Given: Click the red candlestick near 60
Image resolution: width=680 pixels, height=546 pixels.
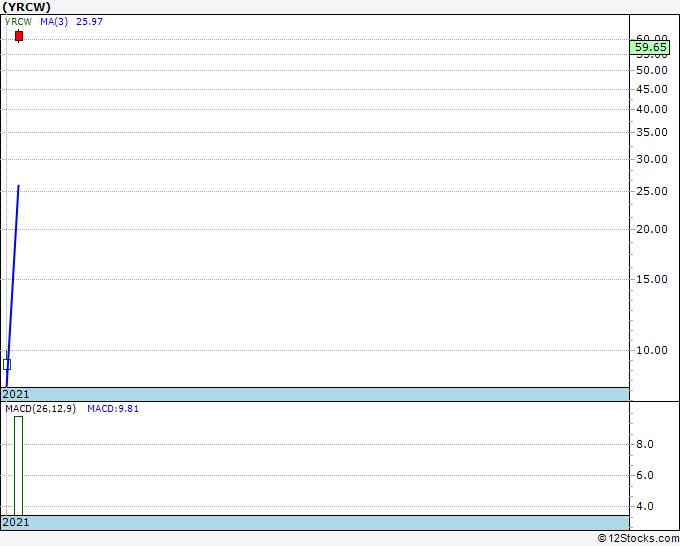Looking at the screenshot, I should tap(19, 36).
